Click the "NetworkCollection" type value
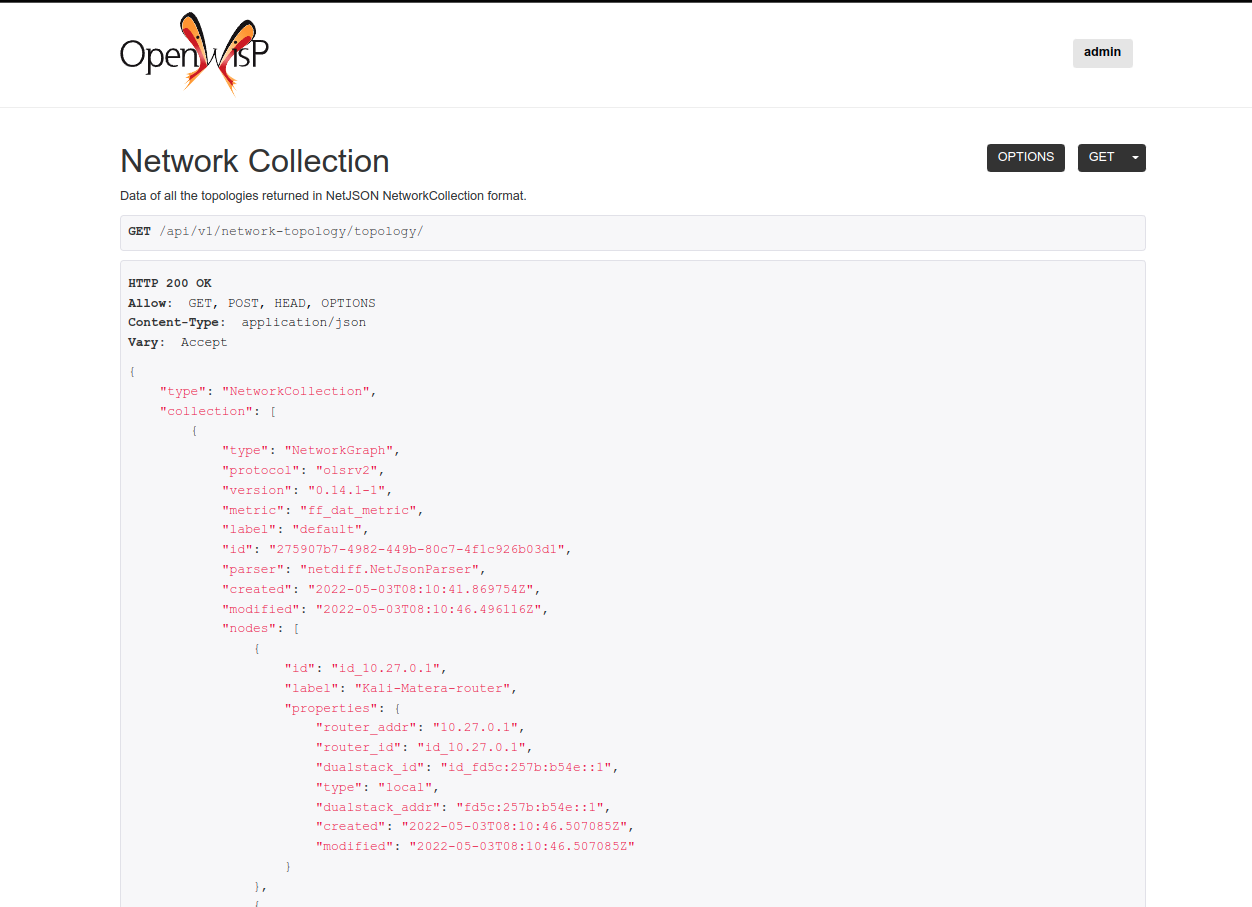This screenshot has height=907, width=1252. (297, 391)
